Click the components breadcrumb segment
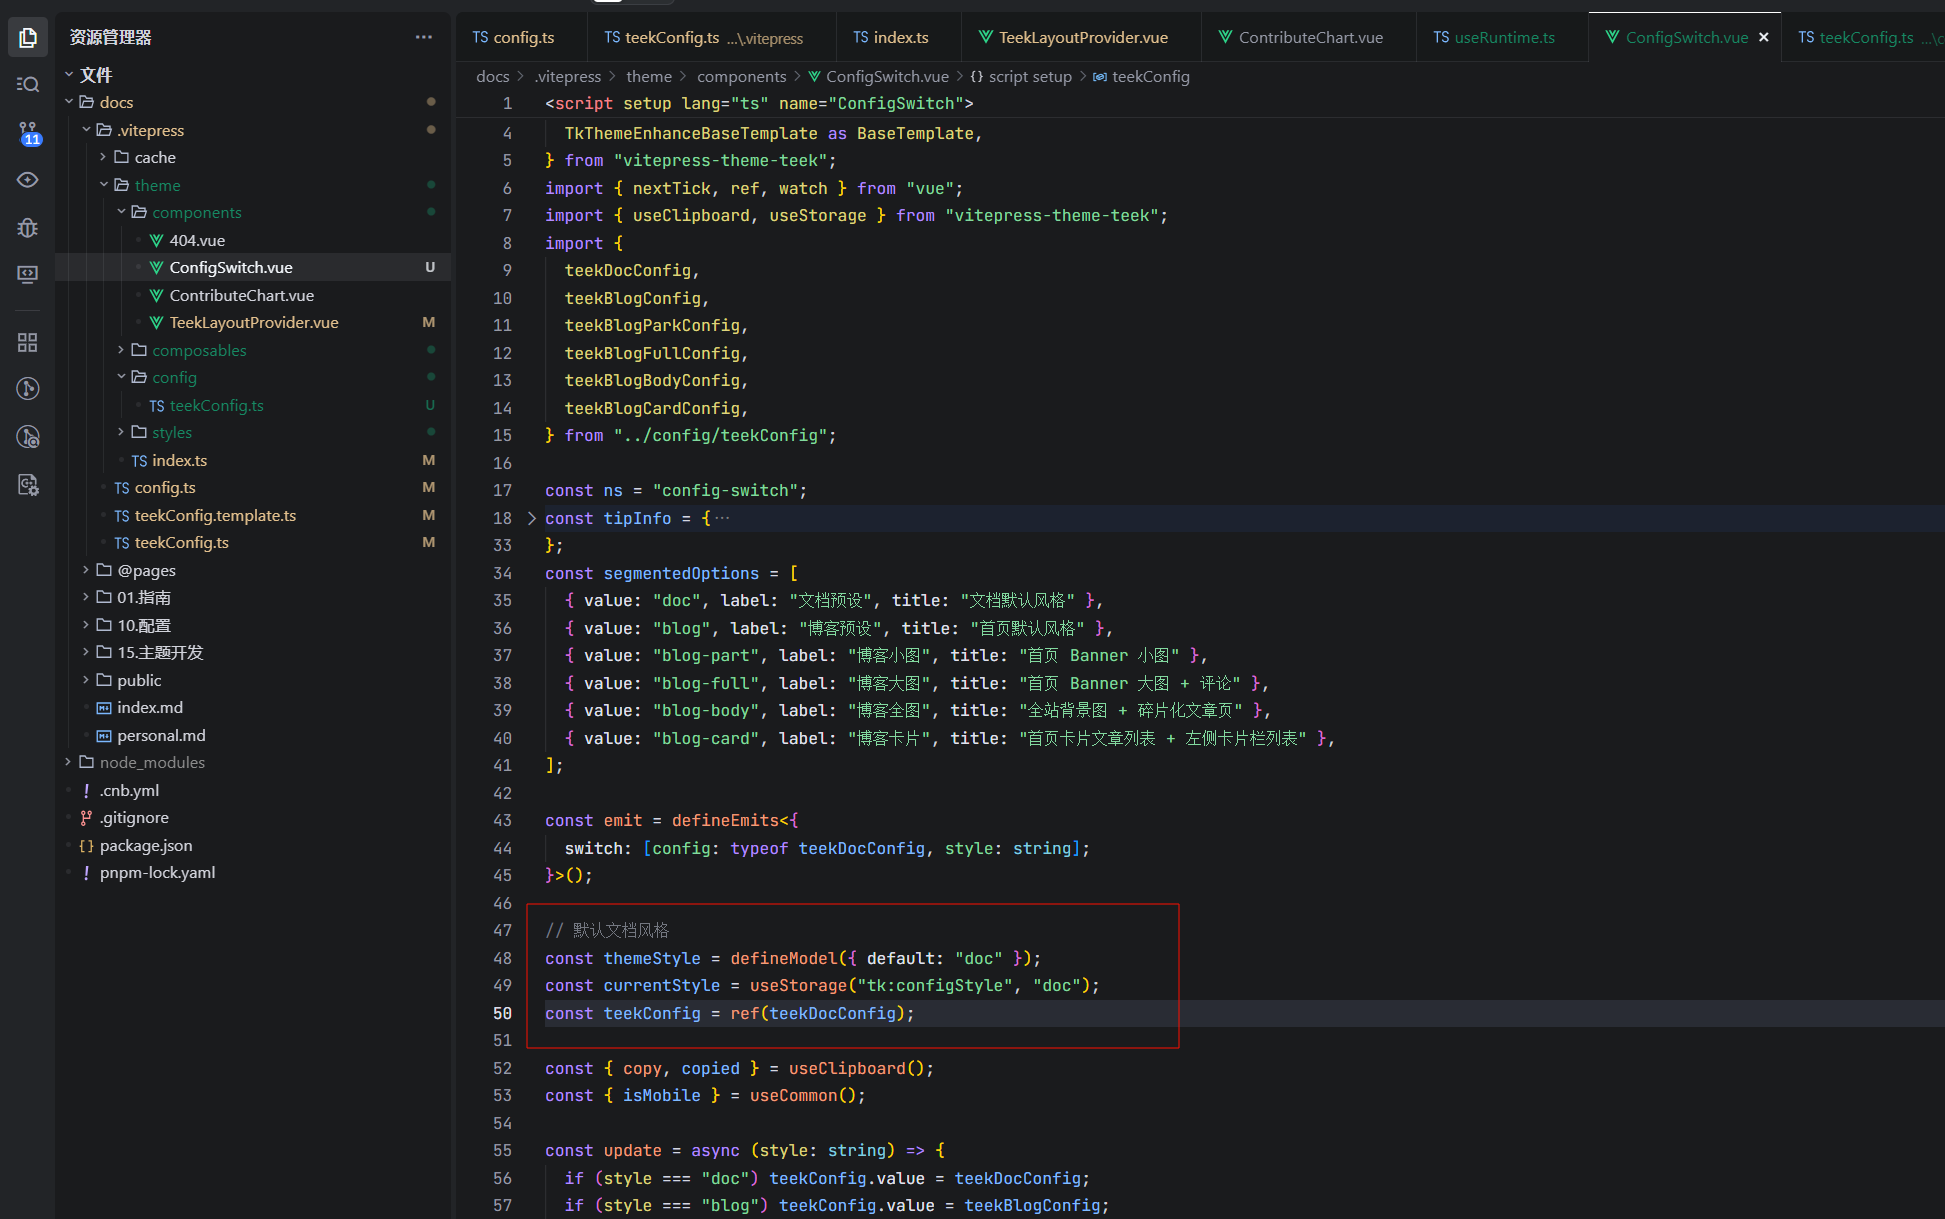 point(741,77)
